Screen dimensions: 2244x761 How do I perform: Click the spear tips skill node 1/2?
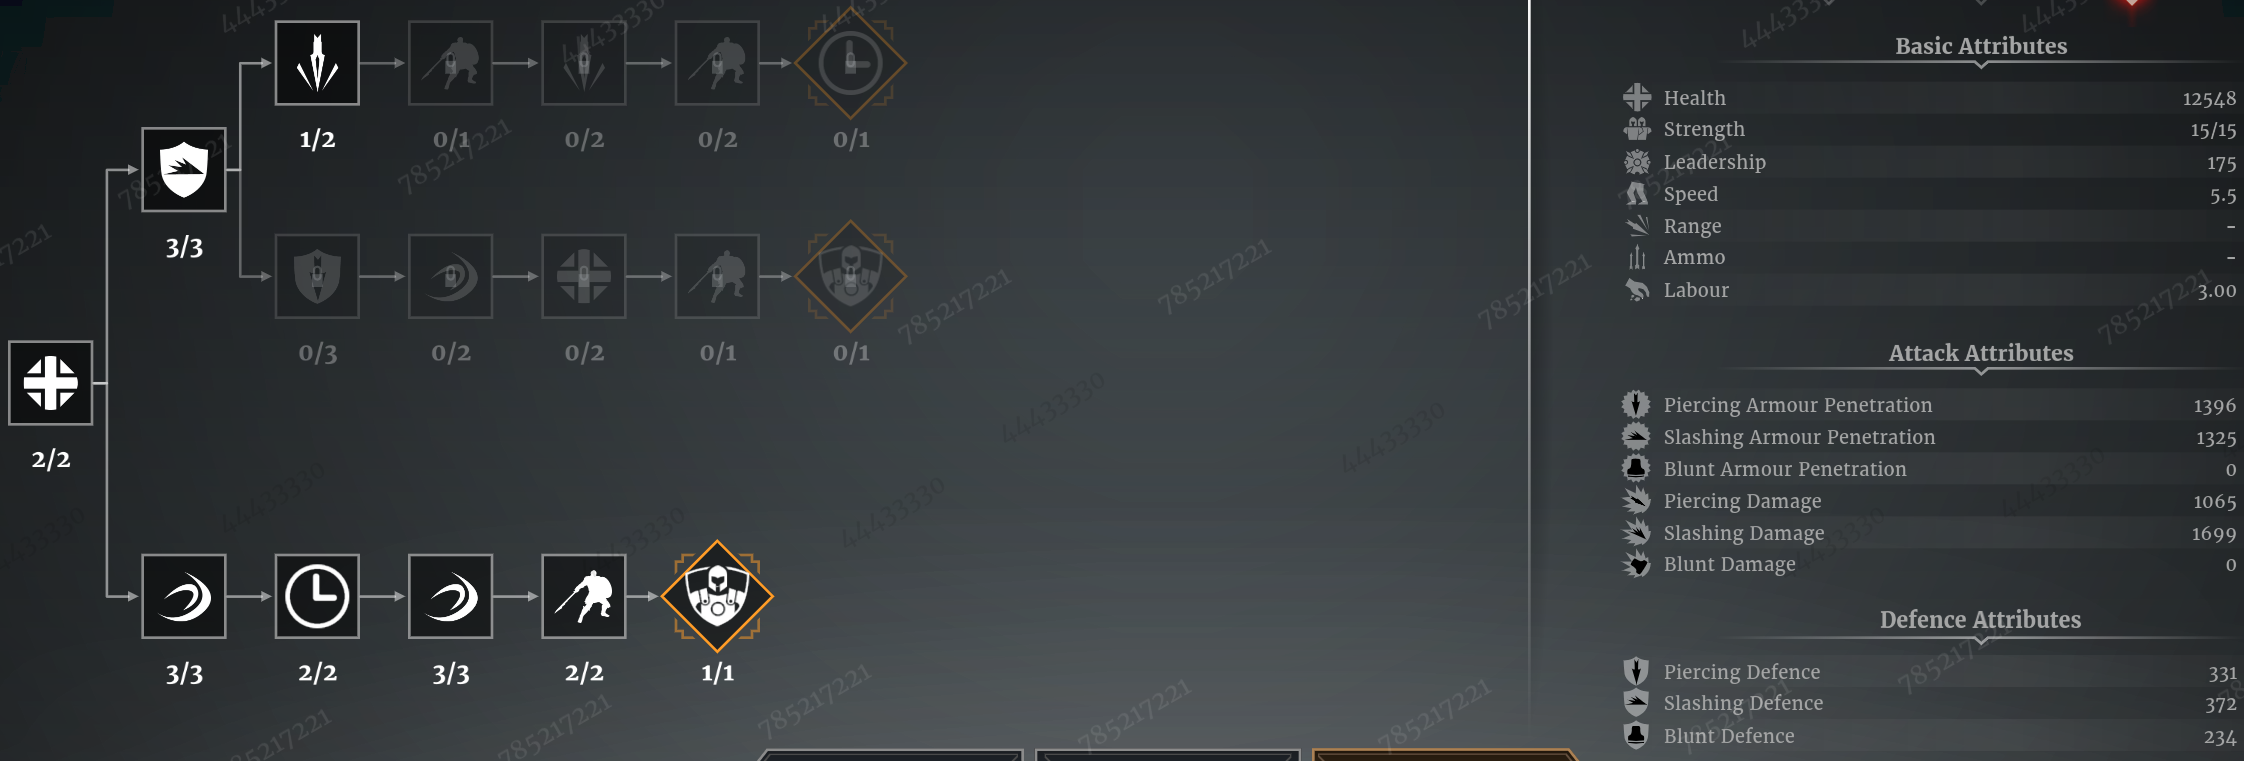317,63
